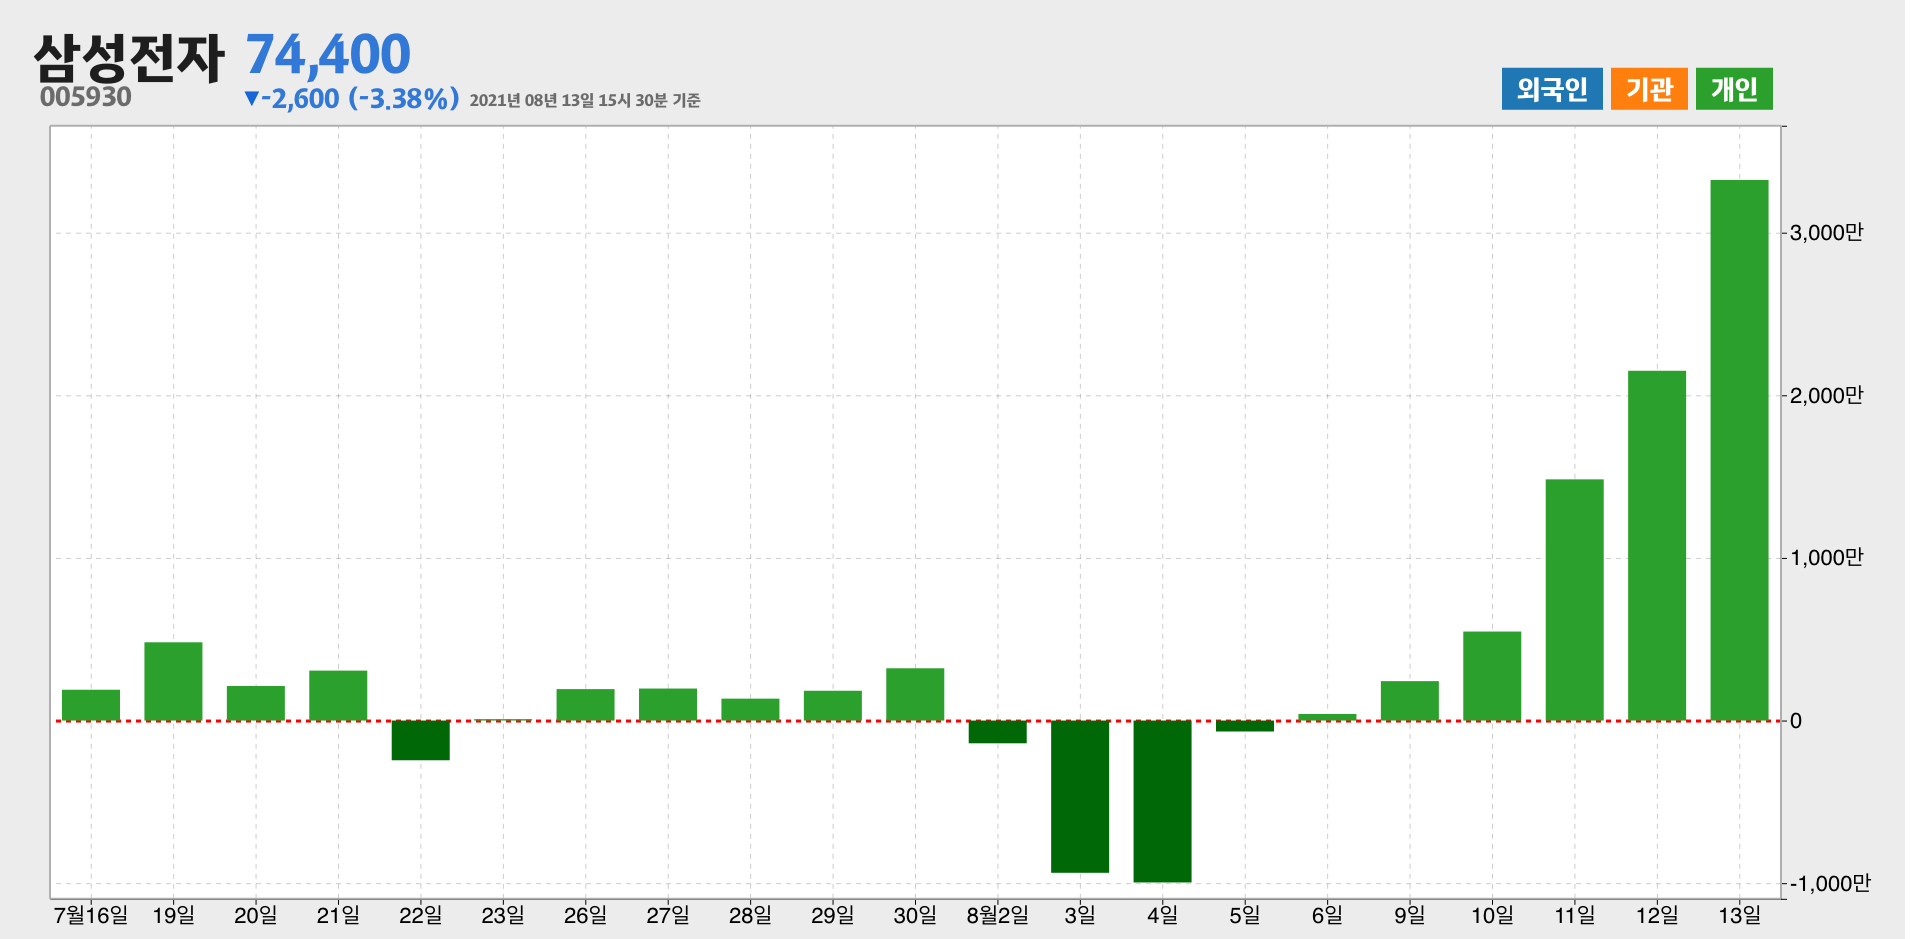
Task: Click the negative bar for 4일
Action: point(1162,801)
